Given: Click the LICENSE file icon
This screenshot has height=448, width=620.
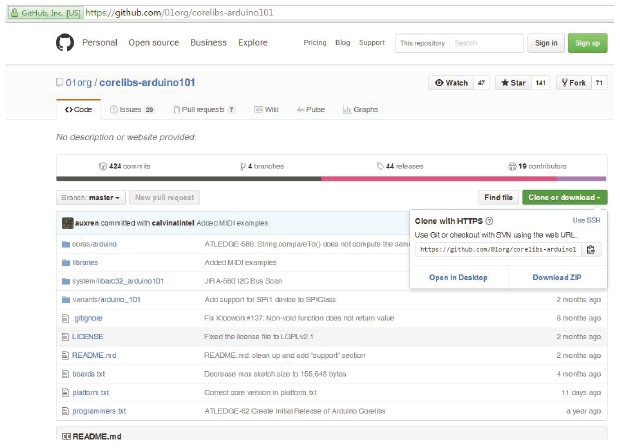Looking at the screenshot, I should (x=65, y=337).
